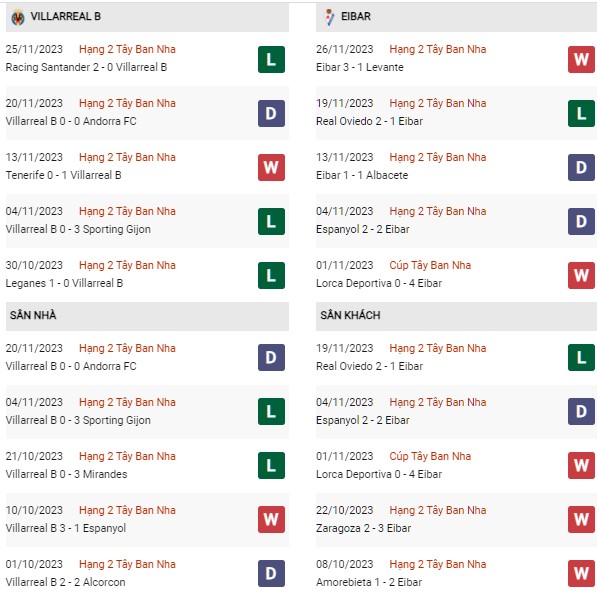This screenshot has height=597, width=597.
Task: Open the VILLARREAL B team header
Action: pyautogui.click(x=147, y=18)
